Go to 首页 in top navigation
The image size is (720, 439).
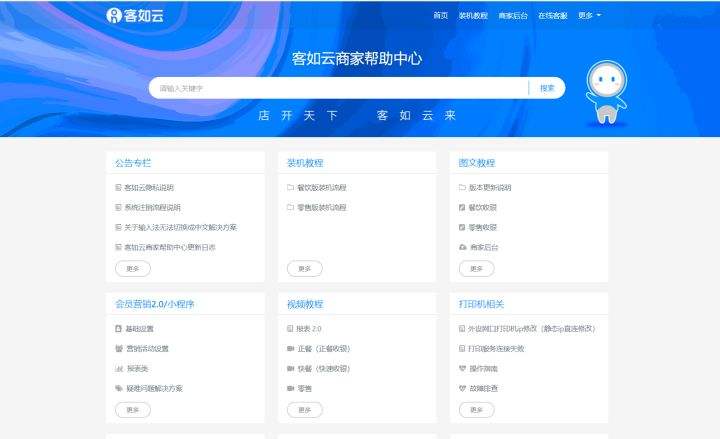[440, 16]
